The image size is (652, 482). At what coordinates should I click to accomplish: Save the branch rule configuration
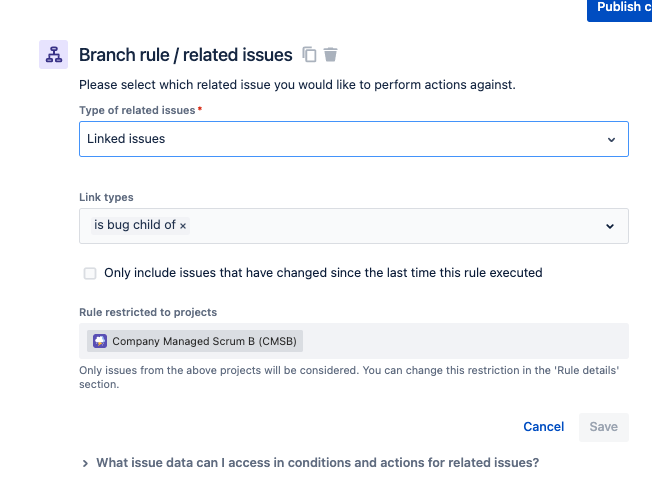[603, 427]
